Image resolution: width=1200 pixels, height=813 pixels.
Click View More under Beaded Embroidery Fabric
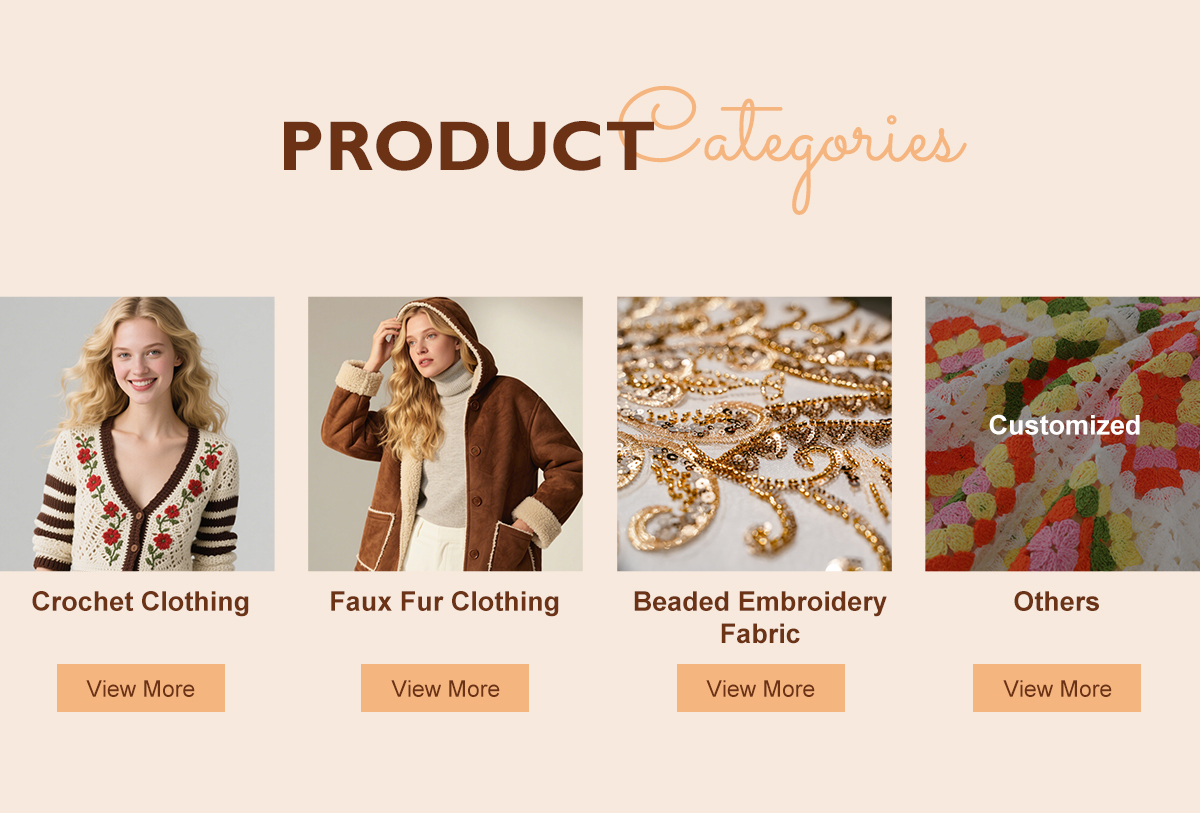[761, 688]
